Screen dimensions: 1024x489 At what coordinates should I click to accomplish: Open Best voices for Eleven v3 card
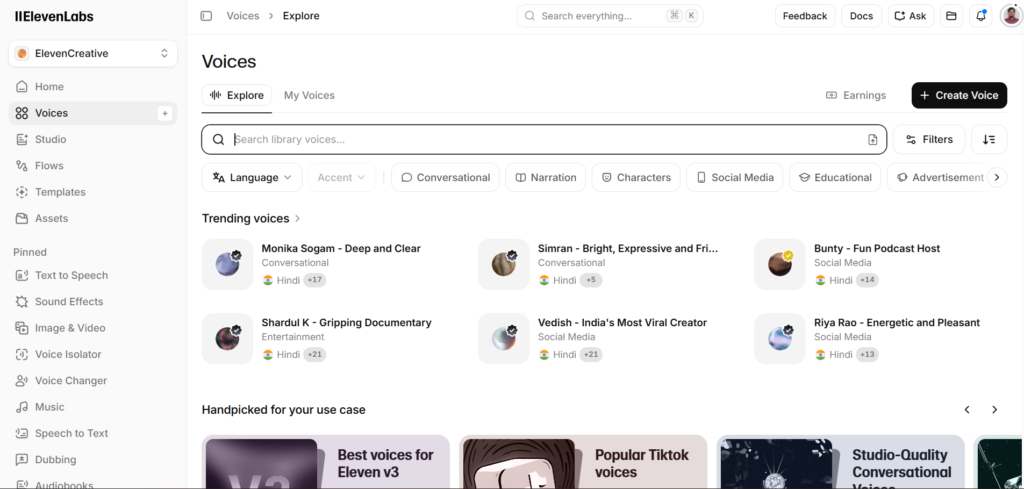click(326, 462)
